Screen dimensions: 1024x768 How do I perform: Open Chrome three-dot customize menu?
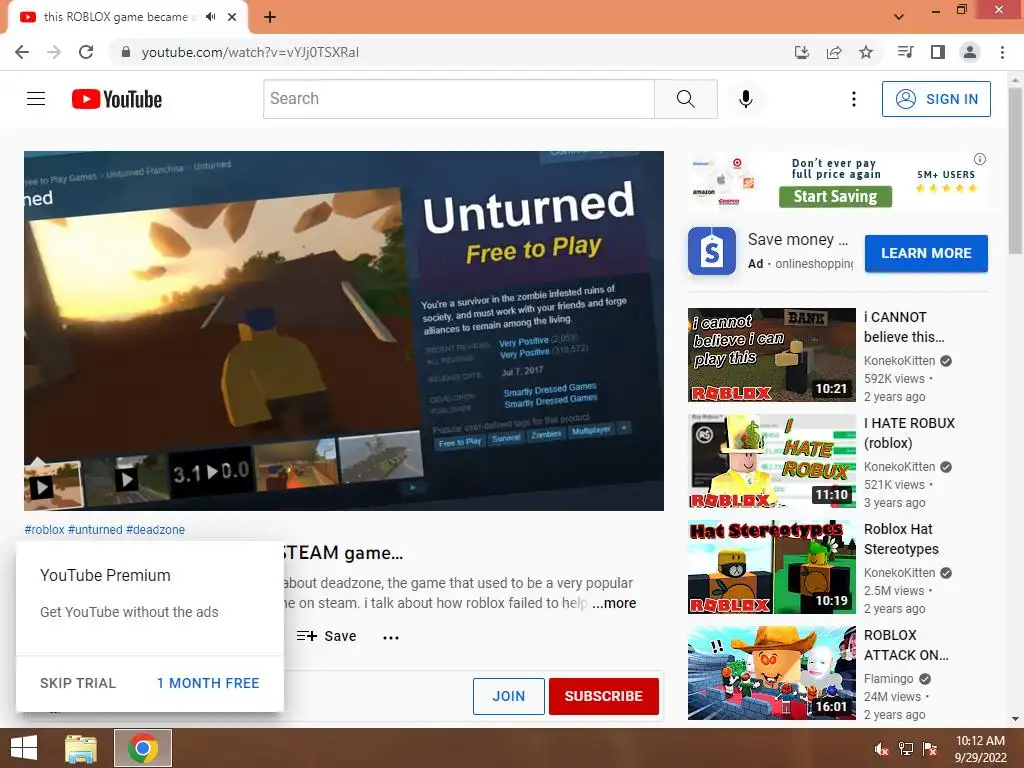tap(1002, 52)
